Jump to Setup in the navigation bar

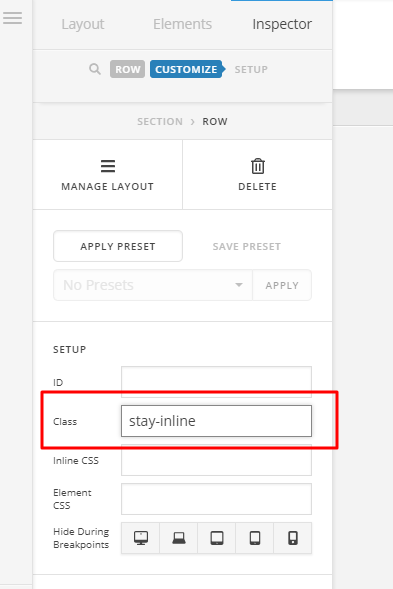click(x=251, y=69)
